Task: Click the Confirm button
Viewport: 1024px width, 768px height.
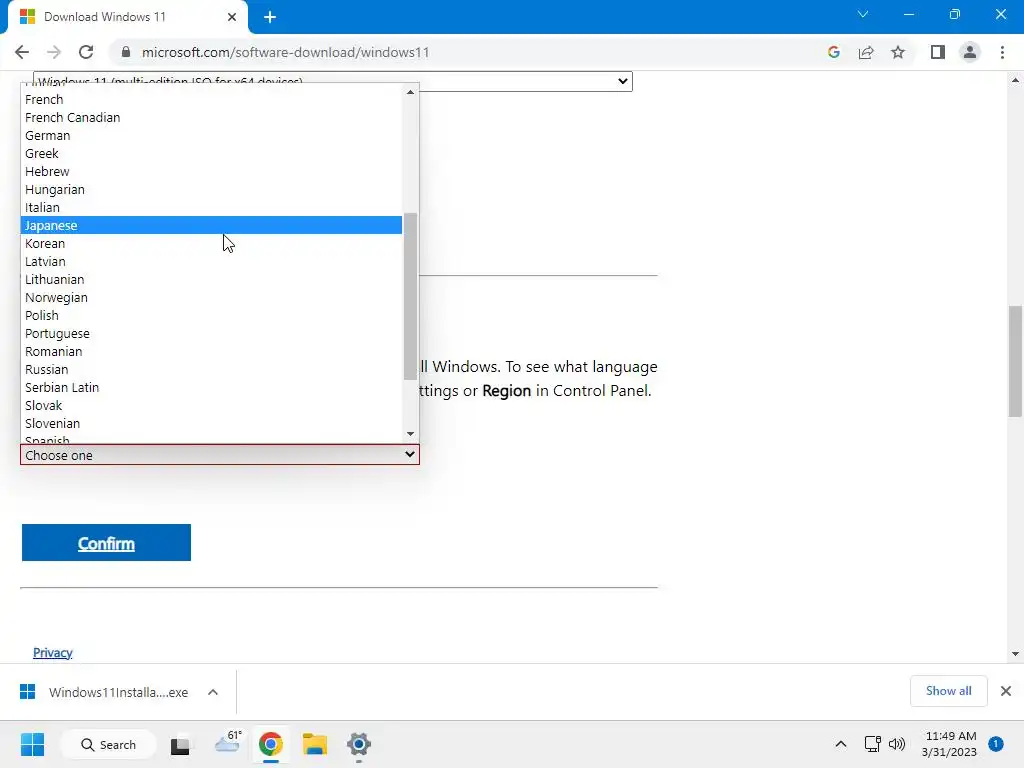Action: point(106,543)
